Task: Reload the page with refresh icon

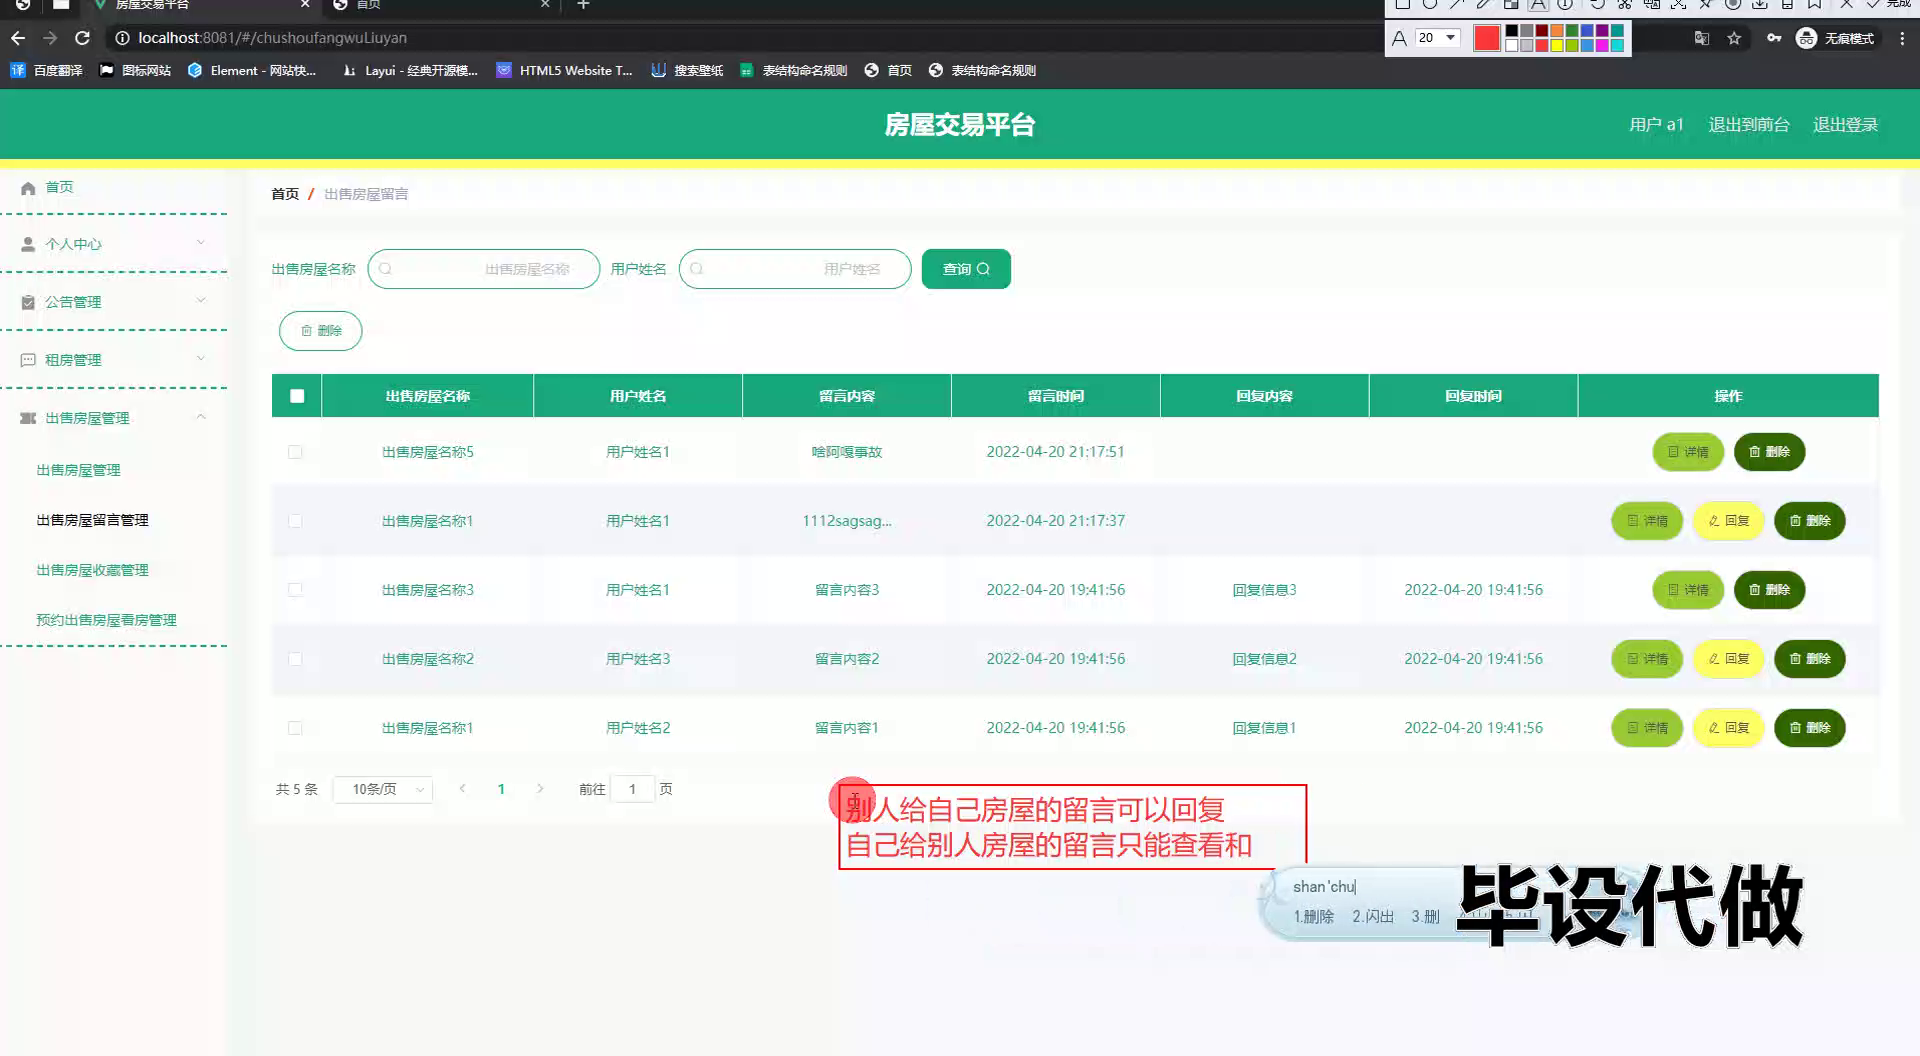Action: click(x=83, y=38)
